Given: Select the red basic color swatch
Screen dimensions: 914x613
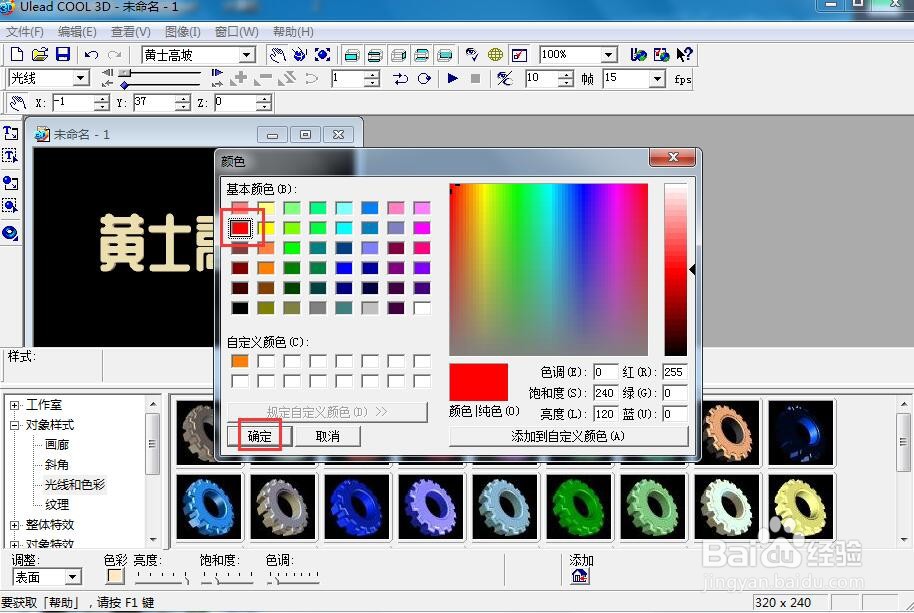Looking at the screenshot, I should click(x=240, y=228).
